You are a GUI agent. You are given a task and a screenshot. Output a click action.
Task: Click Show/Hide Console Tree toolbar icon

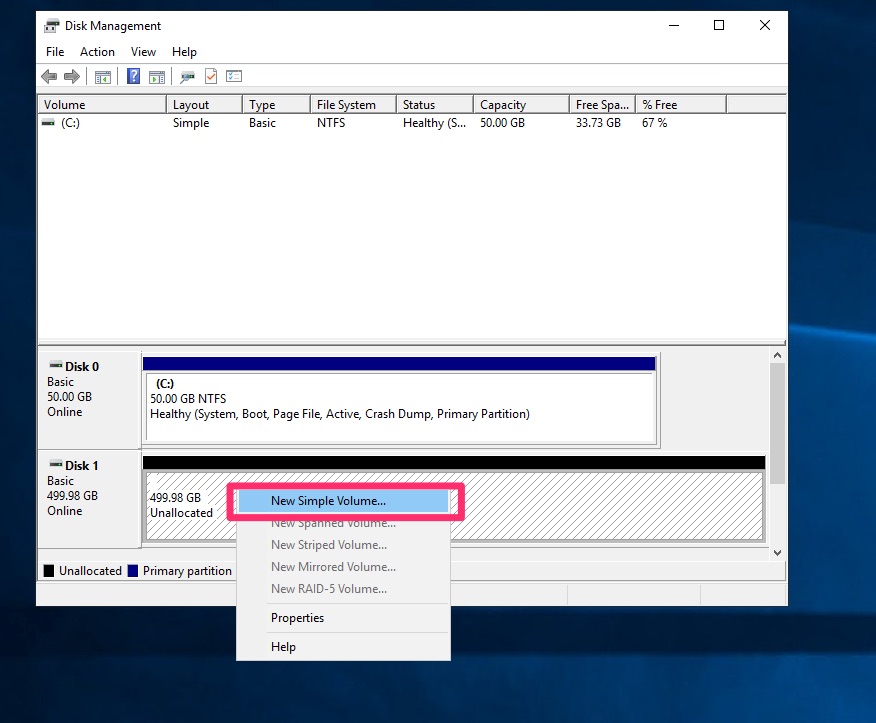pyautogui.click(x=102, y=77)
